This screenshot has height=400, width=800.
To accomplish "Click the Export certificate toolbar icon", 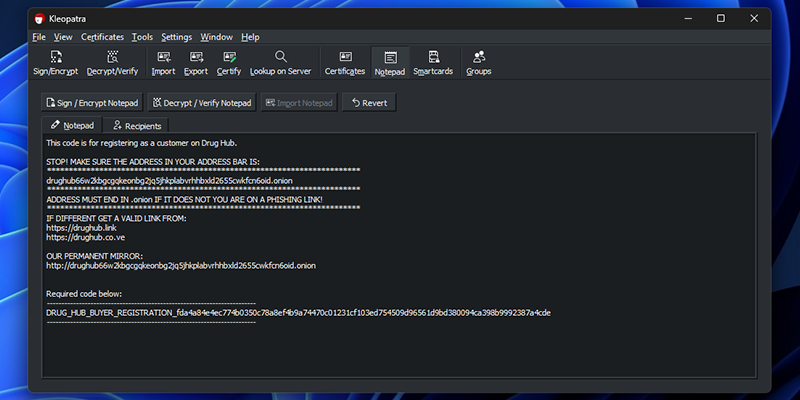I will pos(196,63).
